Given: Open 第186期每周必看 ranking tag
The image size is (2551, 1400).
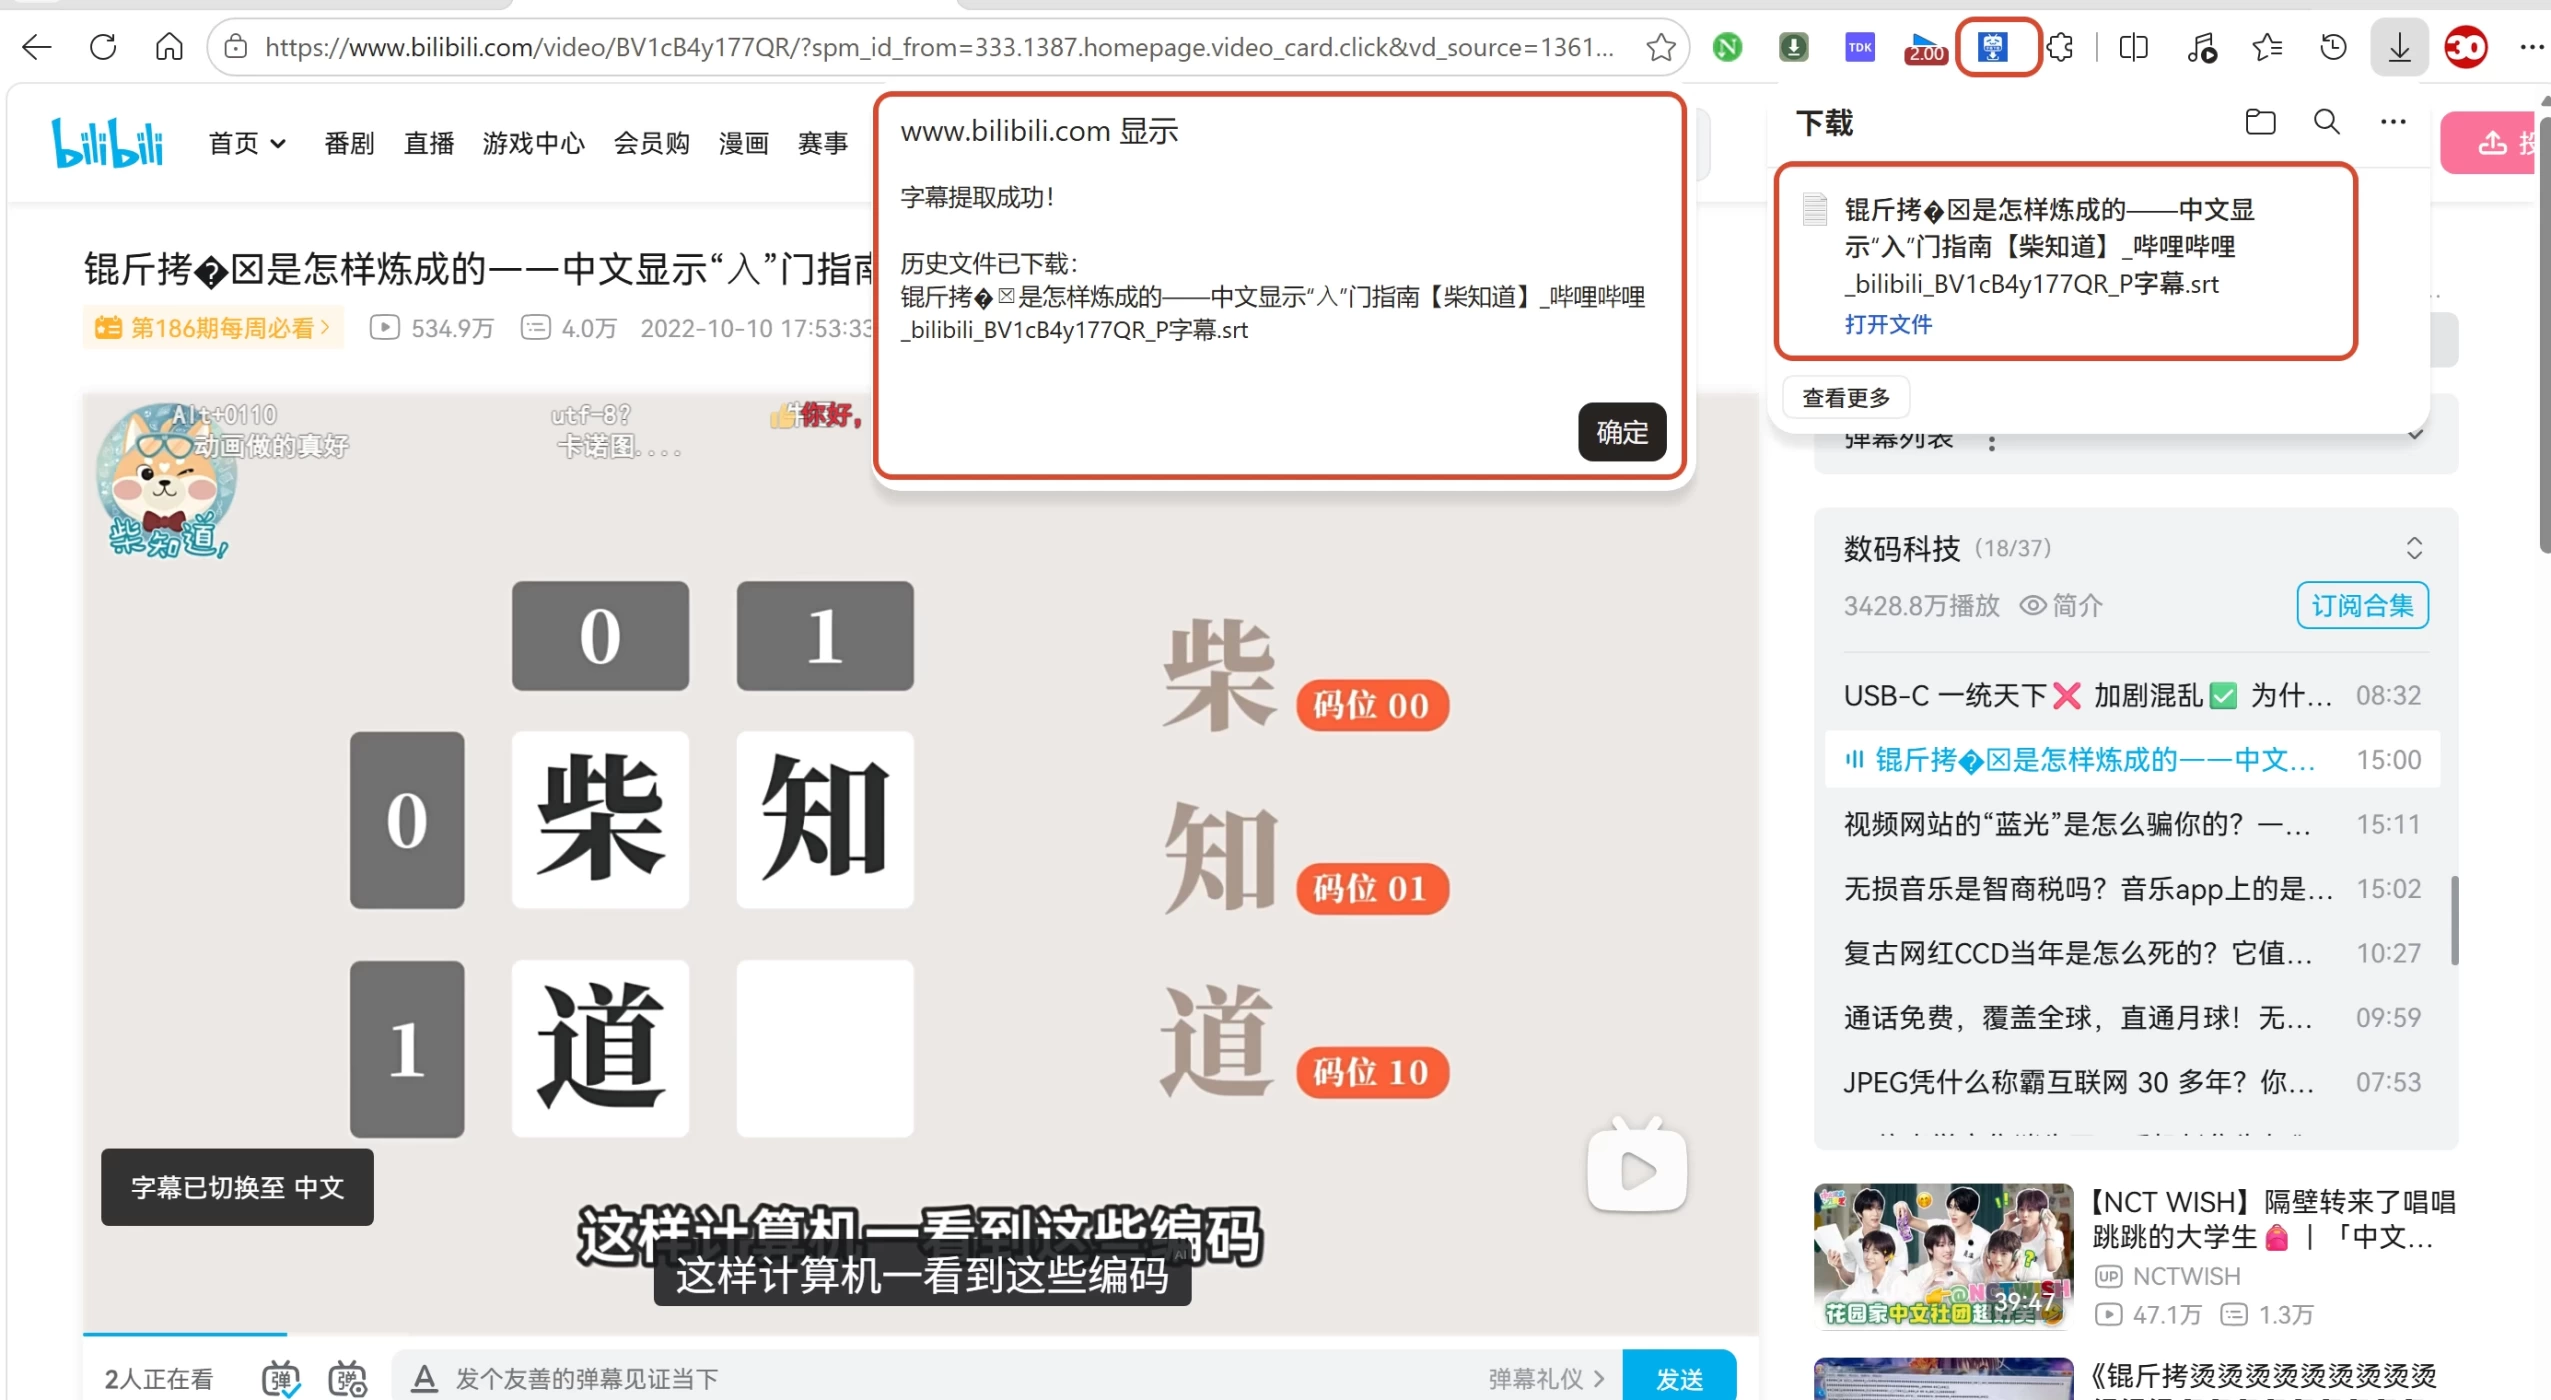Looking at the screenshot, I should tap(213, 327).
